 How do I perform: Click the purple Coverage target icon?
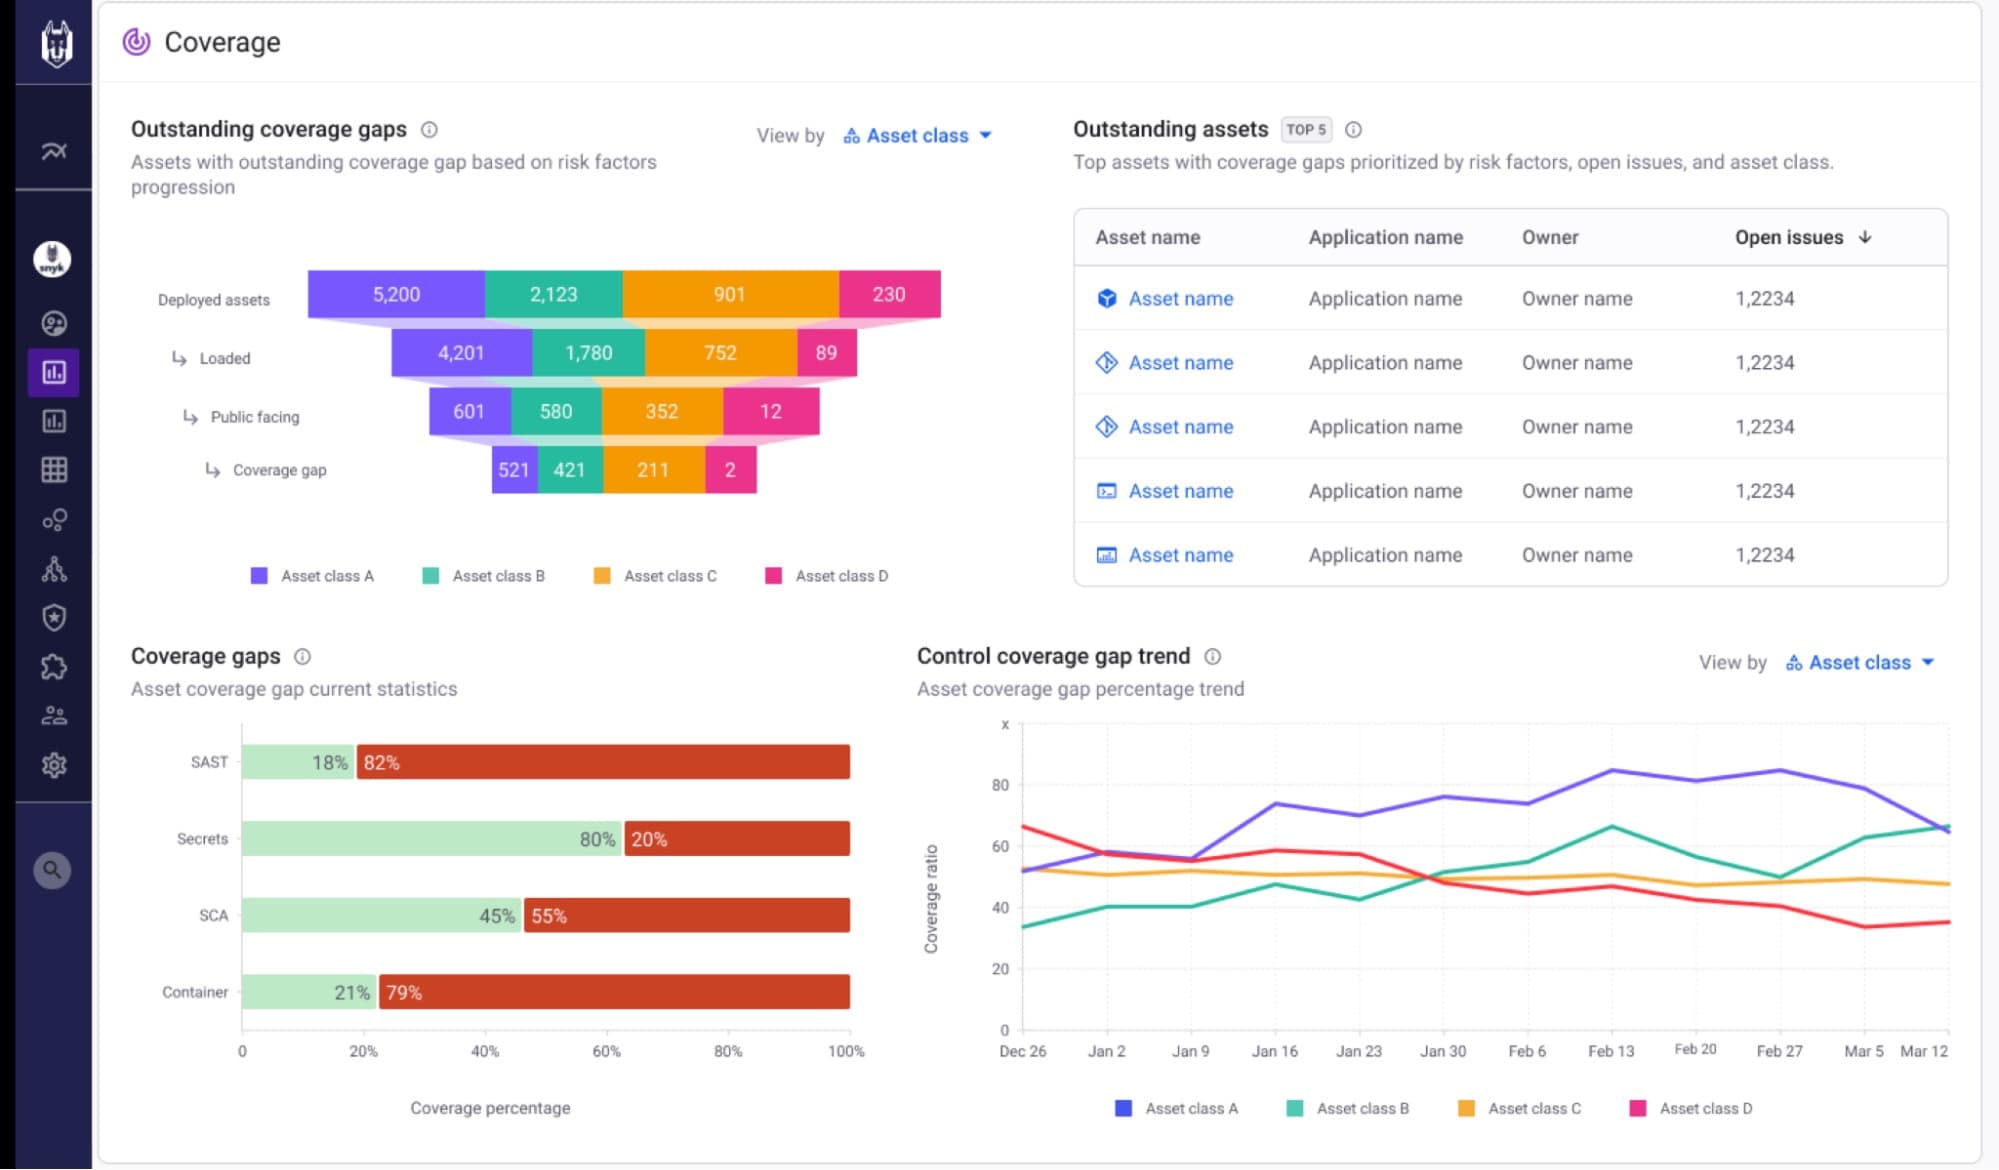click(x=136, y=42)
